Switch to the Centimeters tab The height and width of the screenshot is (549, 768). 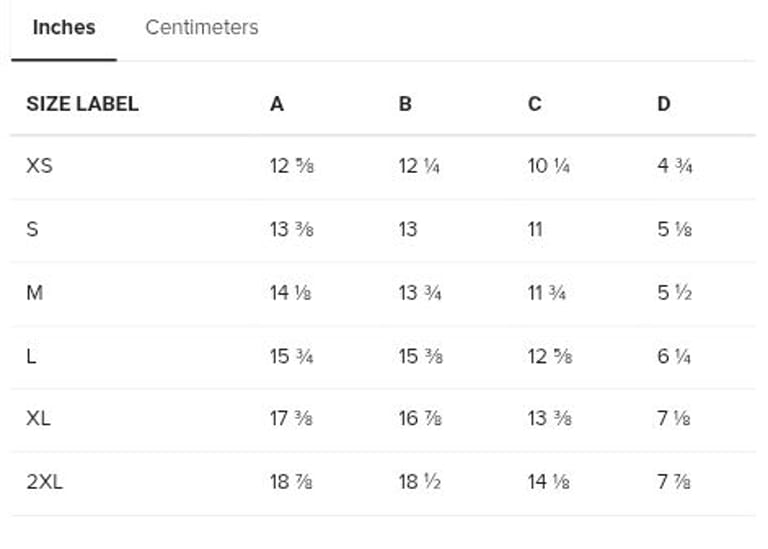pyautogui.click(x=201, y=28)
